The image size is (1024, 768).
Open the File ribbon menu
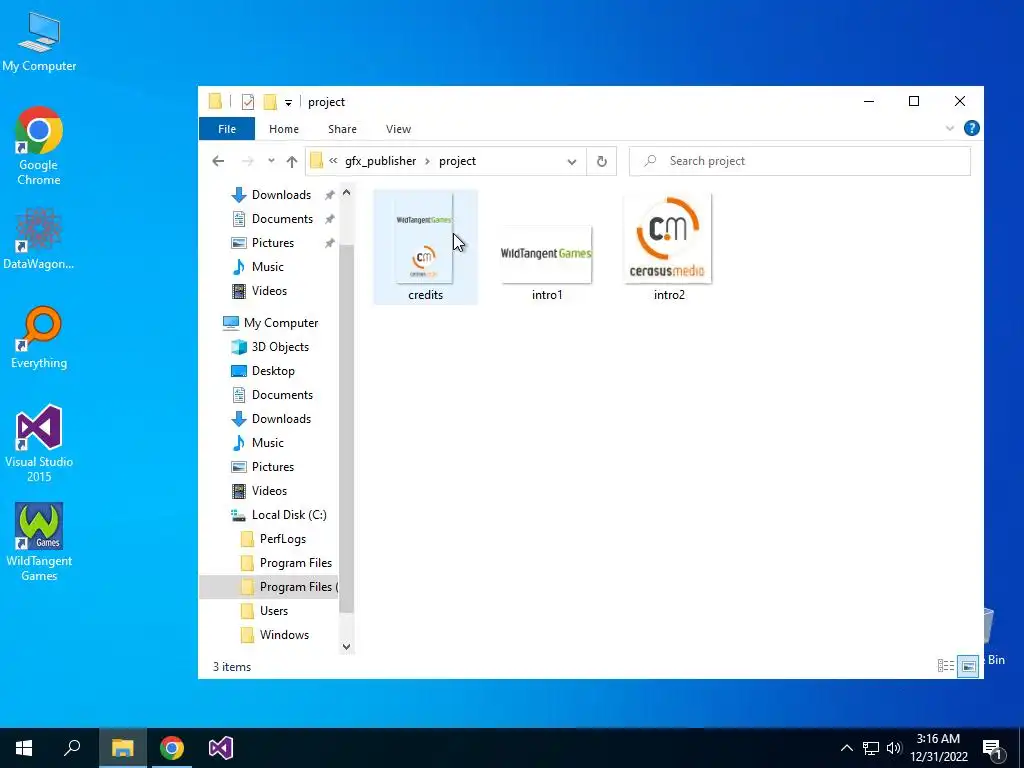(227, 129)
